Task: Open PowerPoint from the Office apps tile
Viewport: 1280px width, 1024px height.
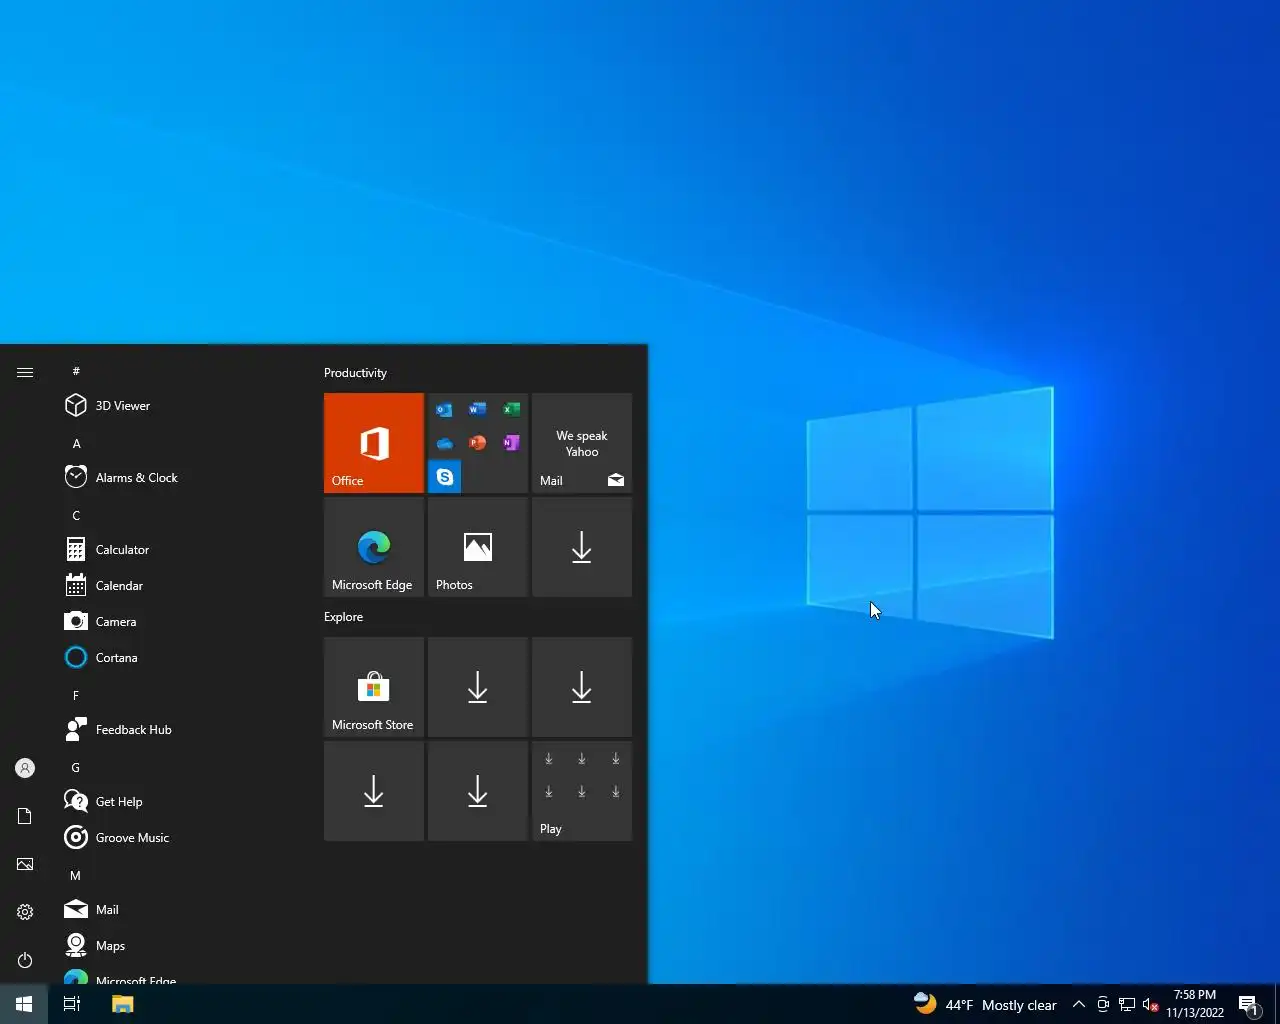Action: (x=478, y=443)
